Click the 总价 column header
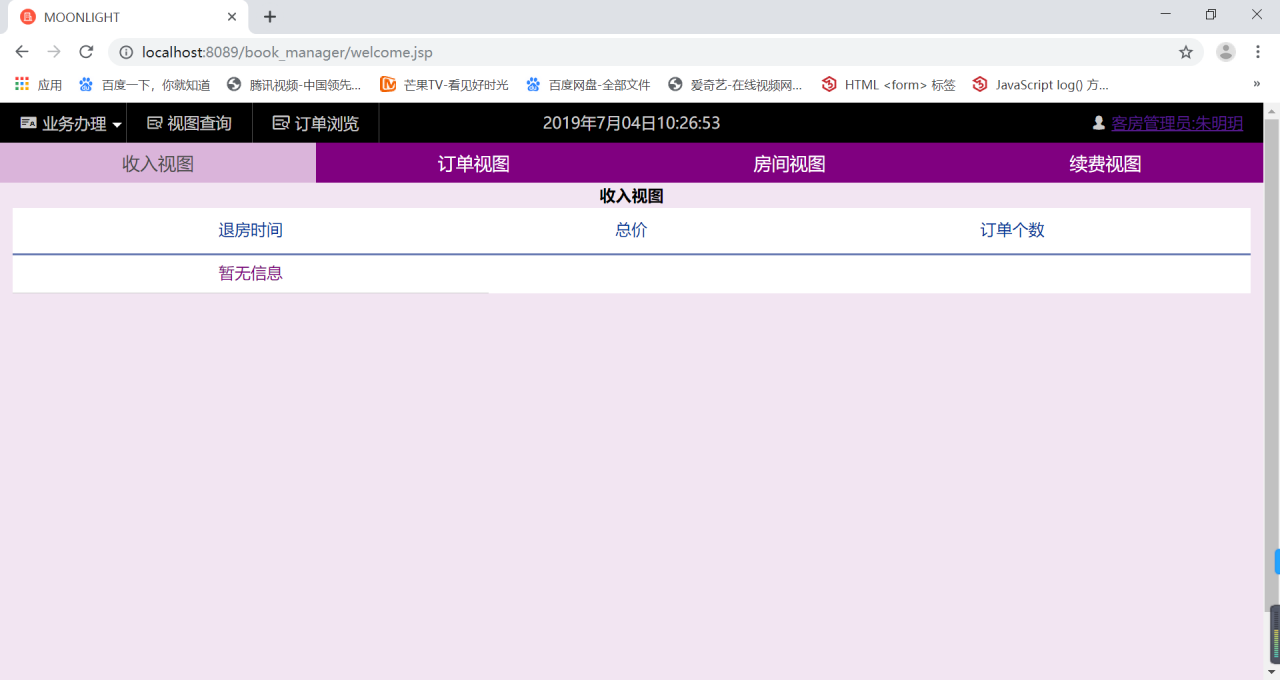Screen dimensions: 1280x680 tap(631, 231)
